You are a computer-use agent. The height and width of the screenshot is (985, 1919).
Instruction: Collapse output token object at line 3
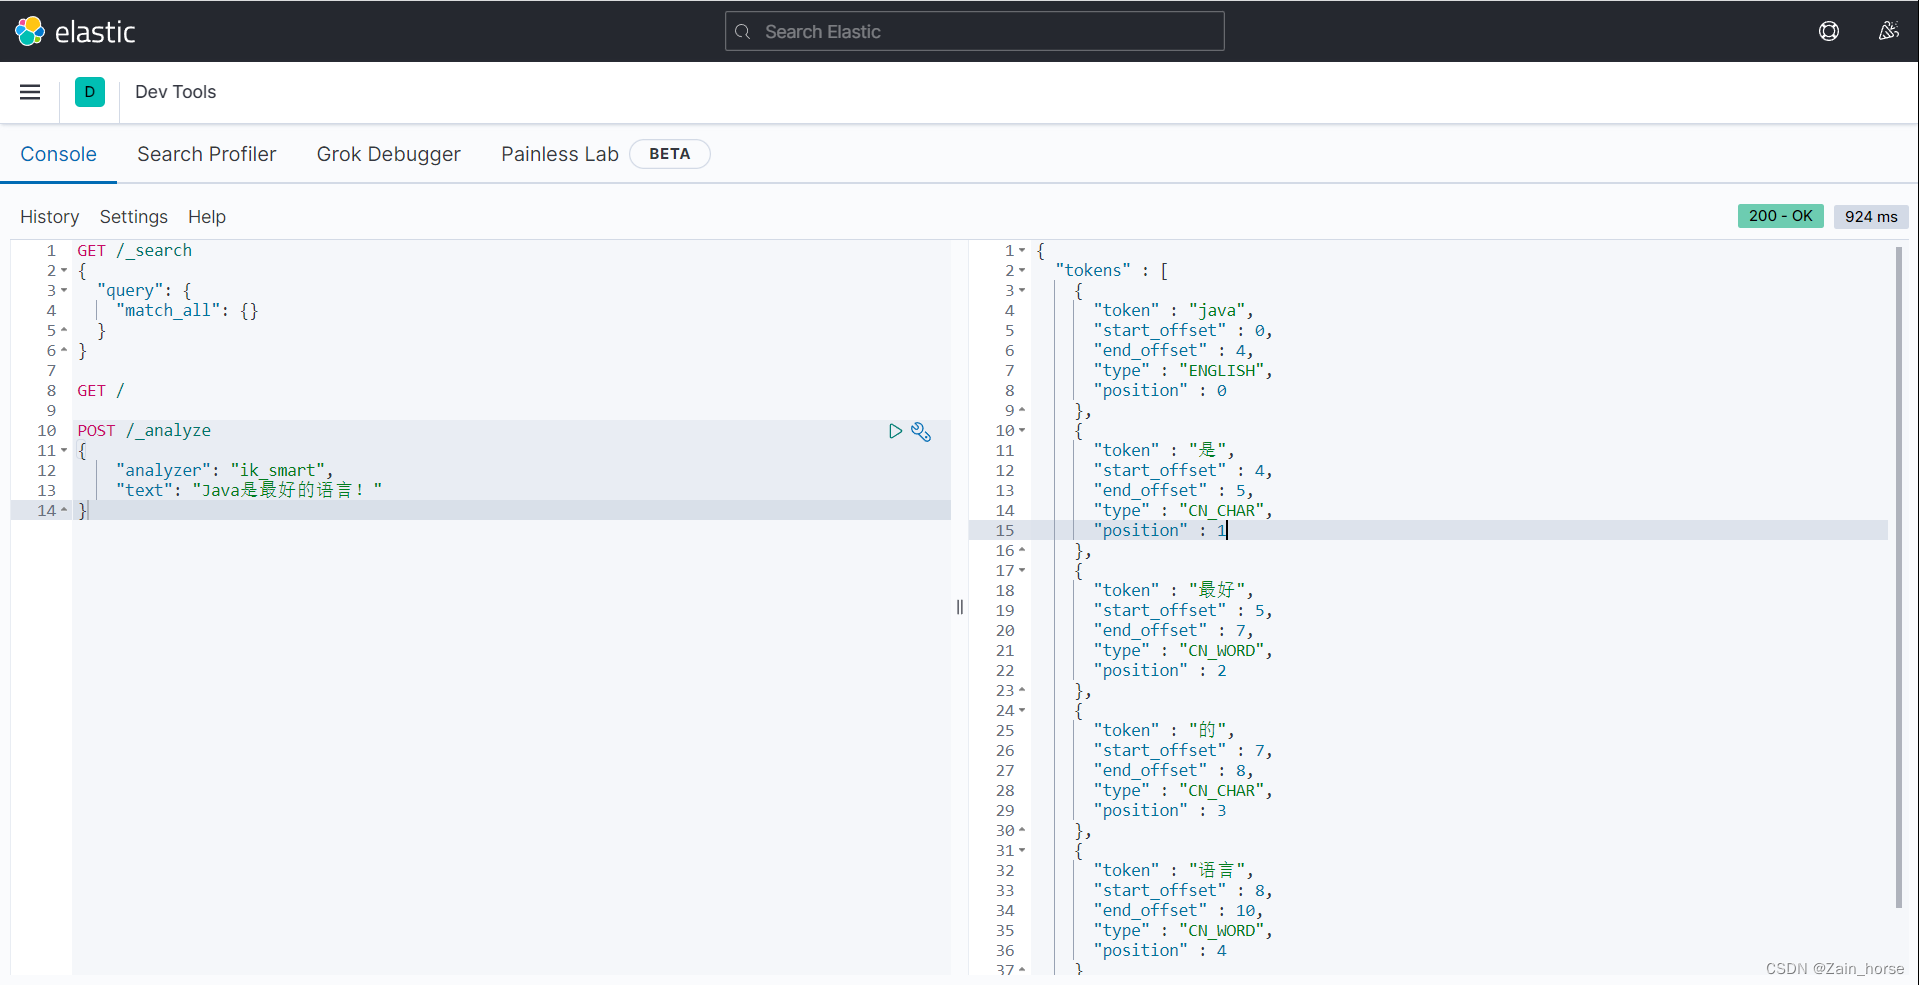[1022, 291]
